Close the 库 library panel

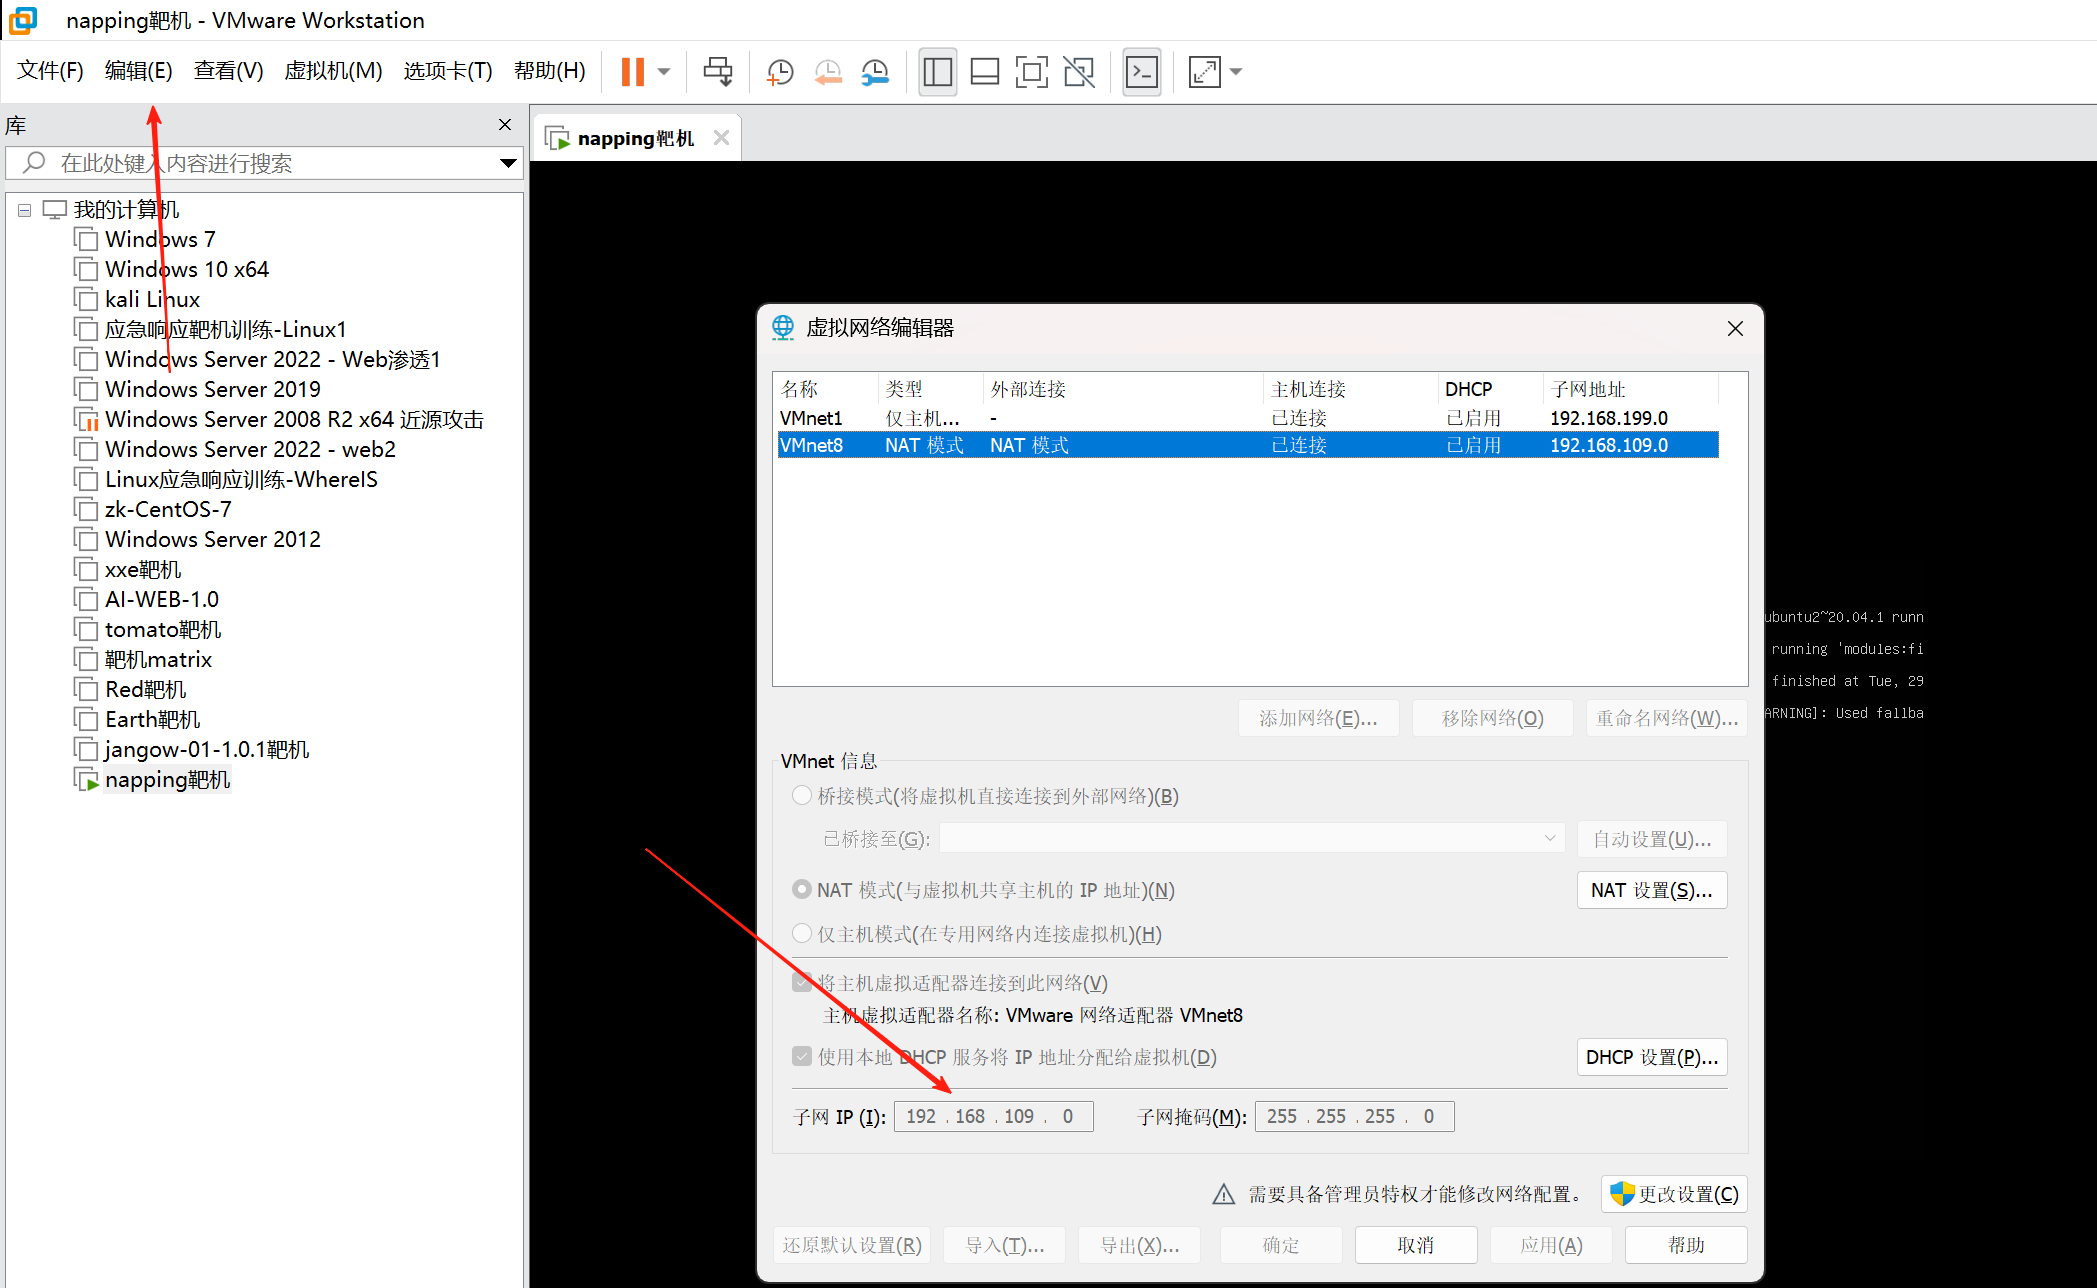coord(505,125)
